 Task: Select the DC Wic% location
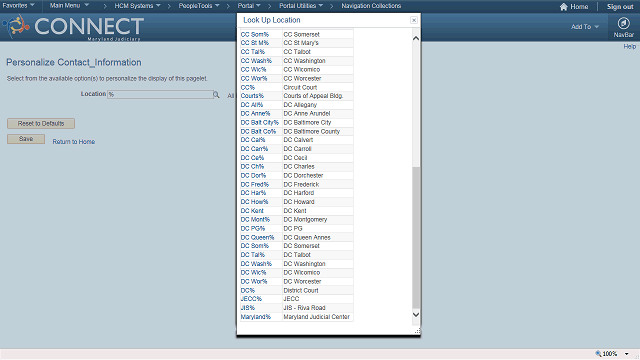(253, 273)
